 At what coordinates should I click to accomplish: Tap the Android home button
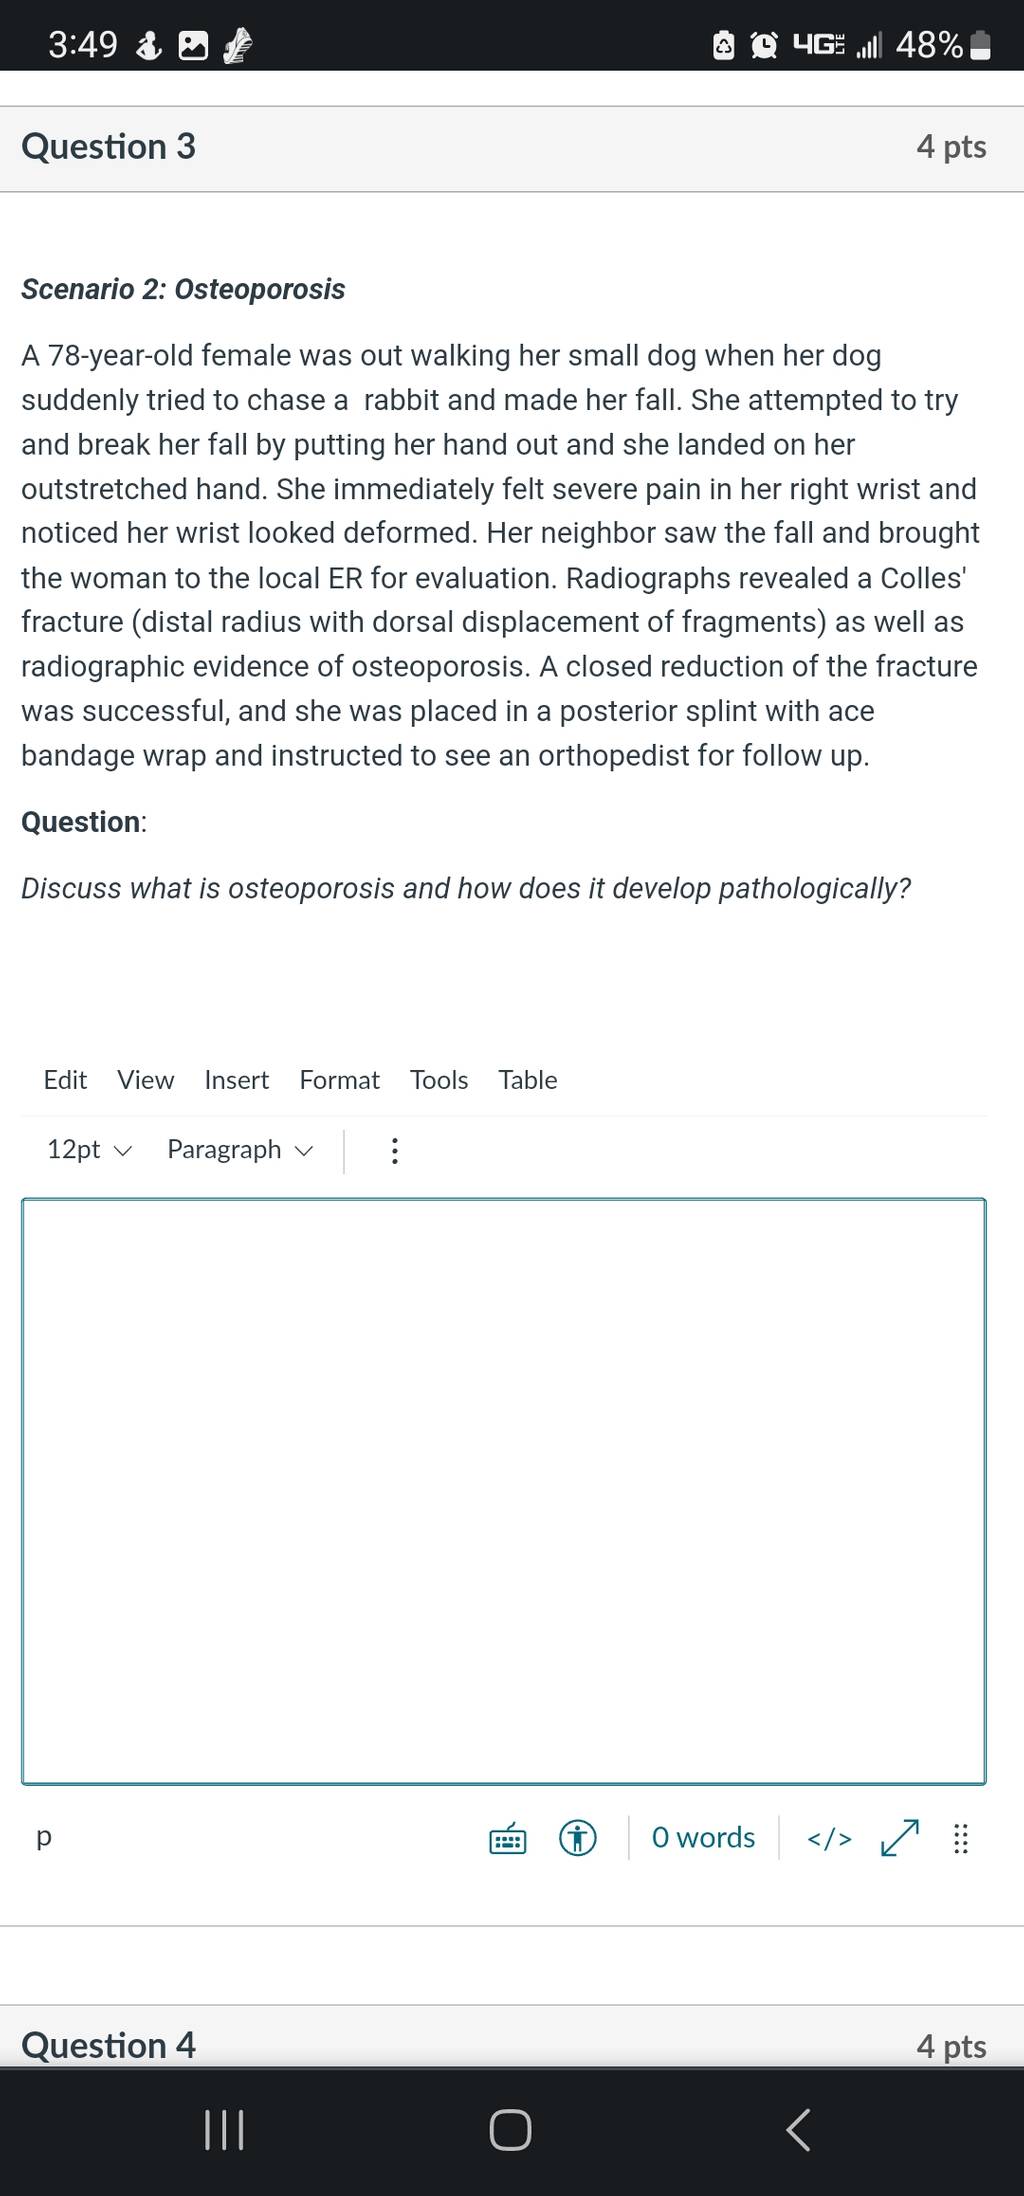(x=510, y=2129)
